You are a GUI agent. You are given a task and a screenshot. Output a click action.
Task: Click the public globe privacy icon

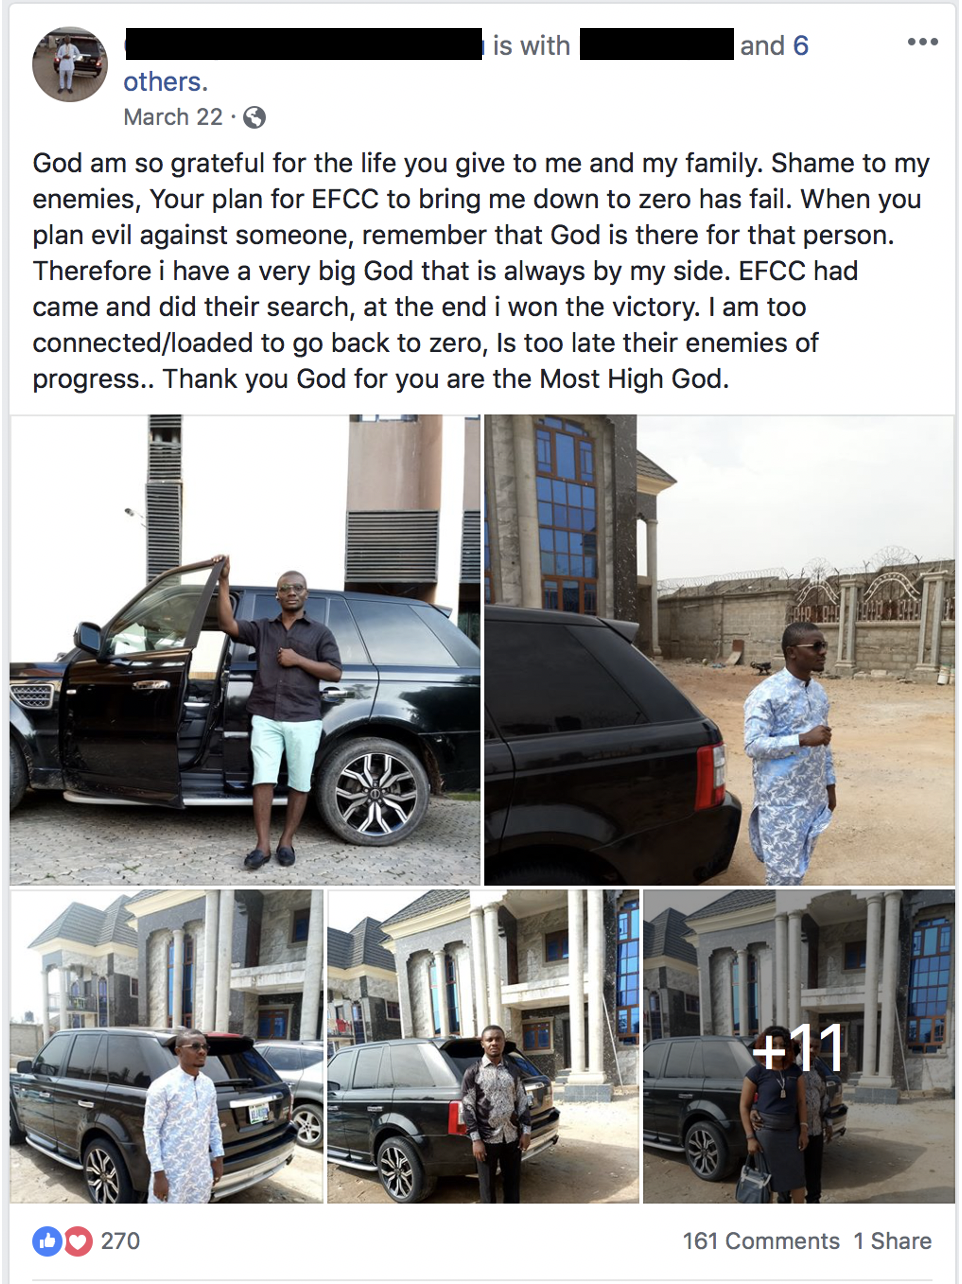pos(255,118)
